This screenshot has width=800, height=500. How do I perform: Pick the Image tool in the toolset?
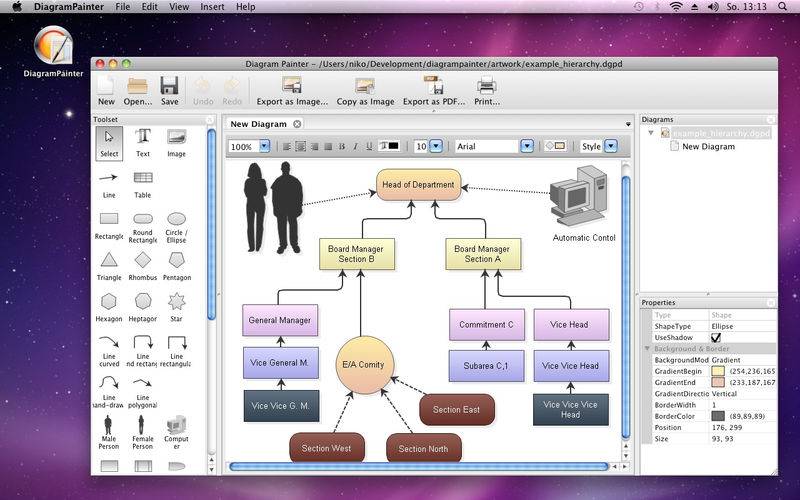tap(177, 143)
